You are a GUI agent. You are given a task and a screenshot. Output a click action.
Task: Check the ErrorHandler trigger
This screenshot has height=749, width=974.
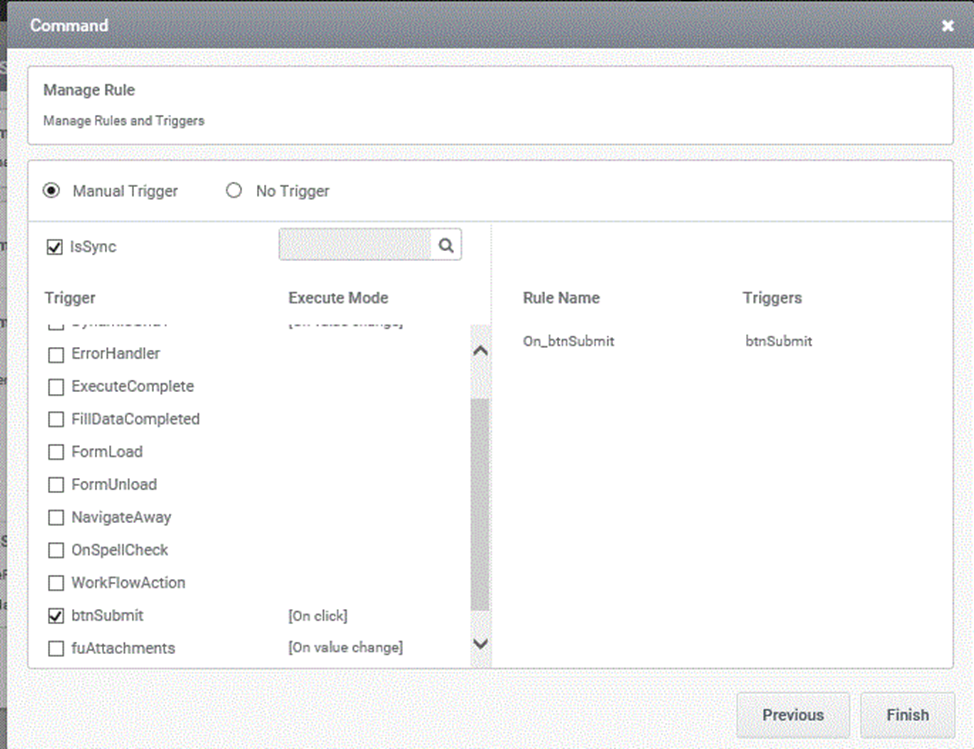click(56, 355)
